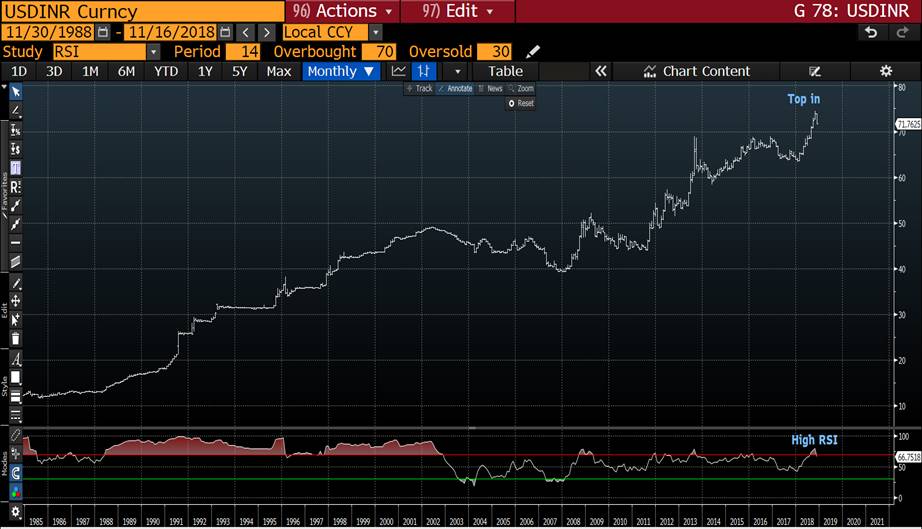Select the 6M time range

pyautogui.click(x=126, y=71)
